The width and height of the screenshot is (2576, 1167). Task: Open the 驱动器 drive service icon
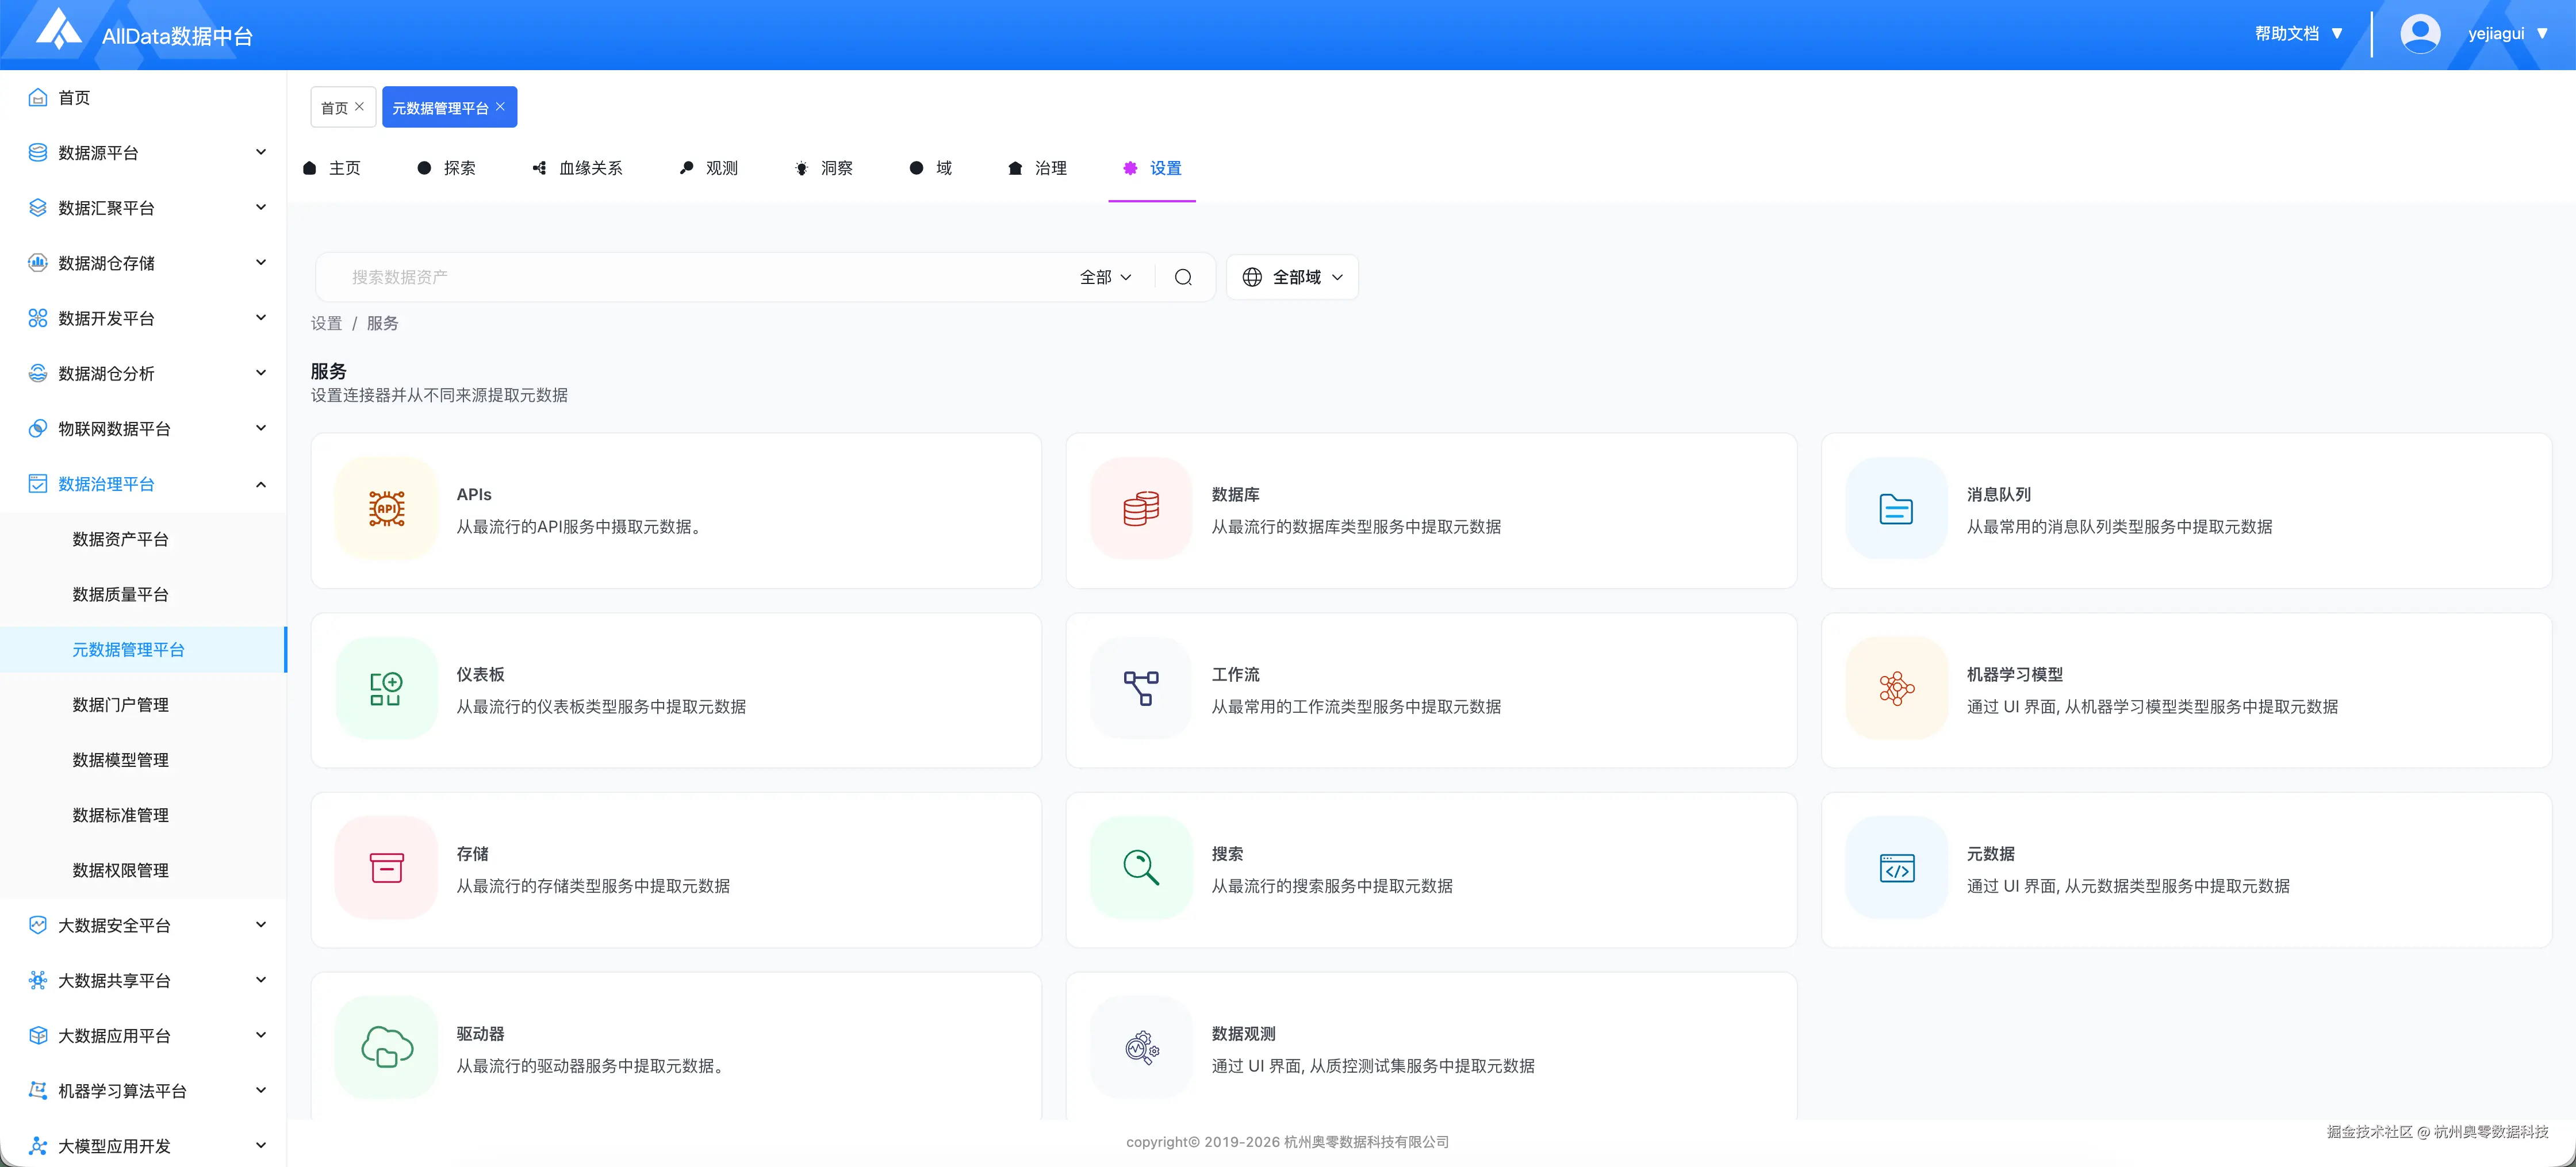click(387, 1048)
